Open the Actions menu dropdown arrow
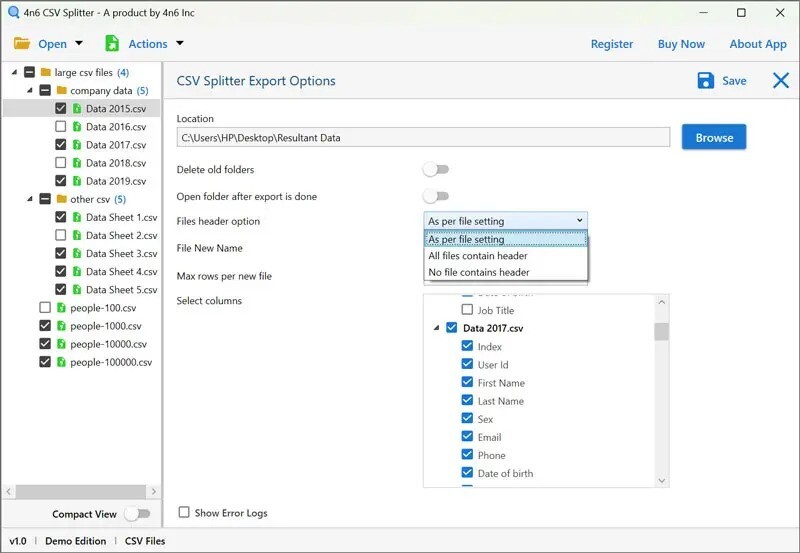This screenshot has height=553, width=800. 180,43
